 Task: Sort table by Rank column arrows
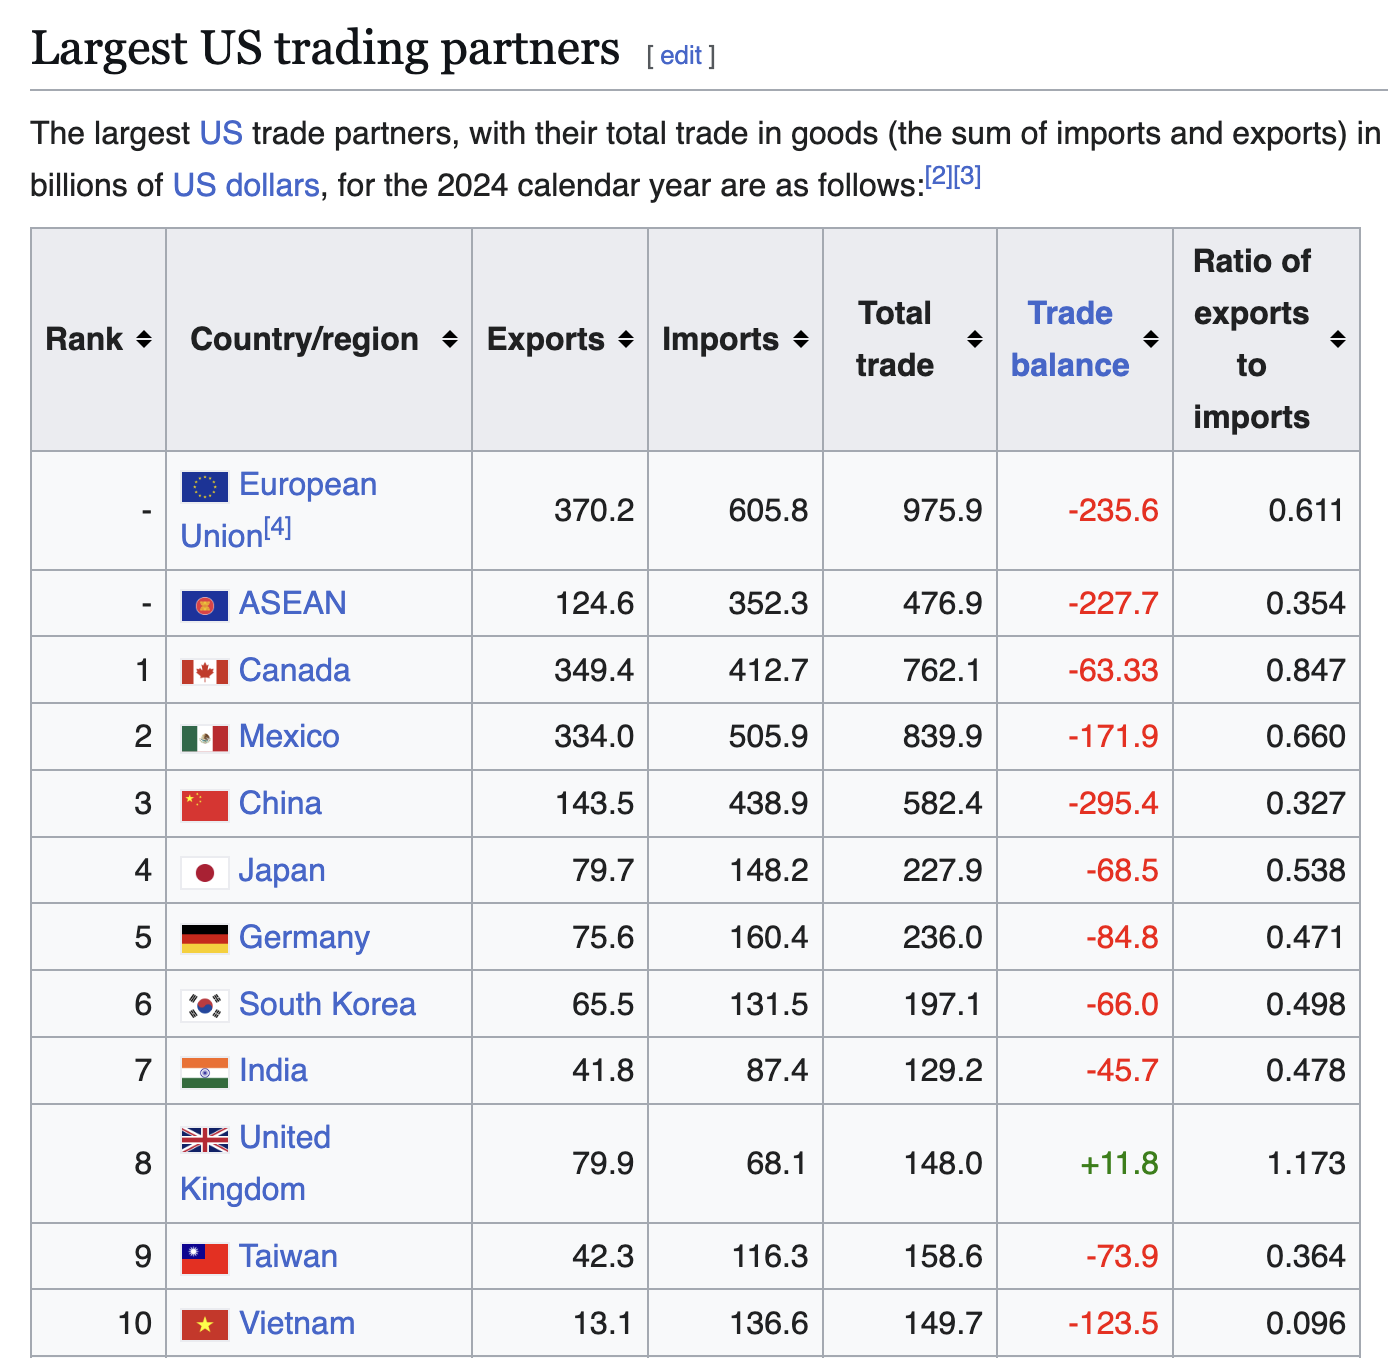pos(144,340)
